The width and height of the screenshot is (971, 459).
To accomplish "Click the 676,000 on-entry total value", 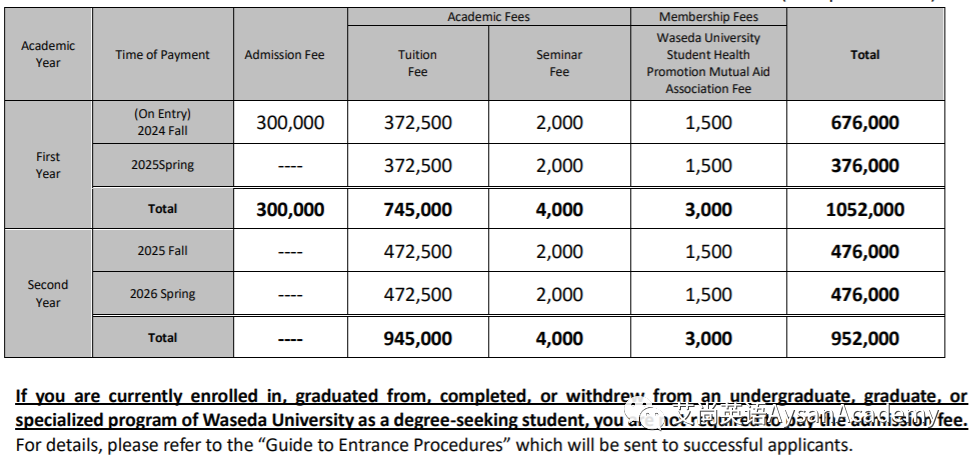I will point(865,122).
